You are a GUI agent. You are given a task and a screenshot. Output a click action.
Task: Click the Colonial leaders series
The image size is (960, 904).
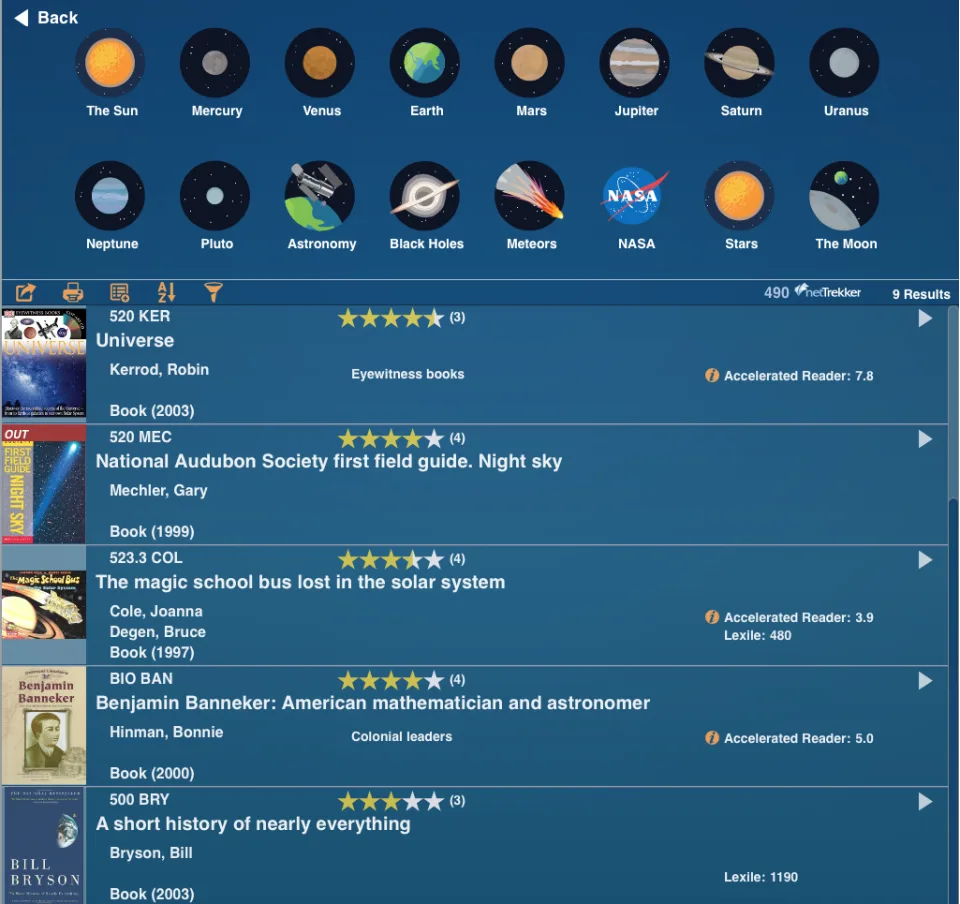coord(402,736)
